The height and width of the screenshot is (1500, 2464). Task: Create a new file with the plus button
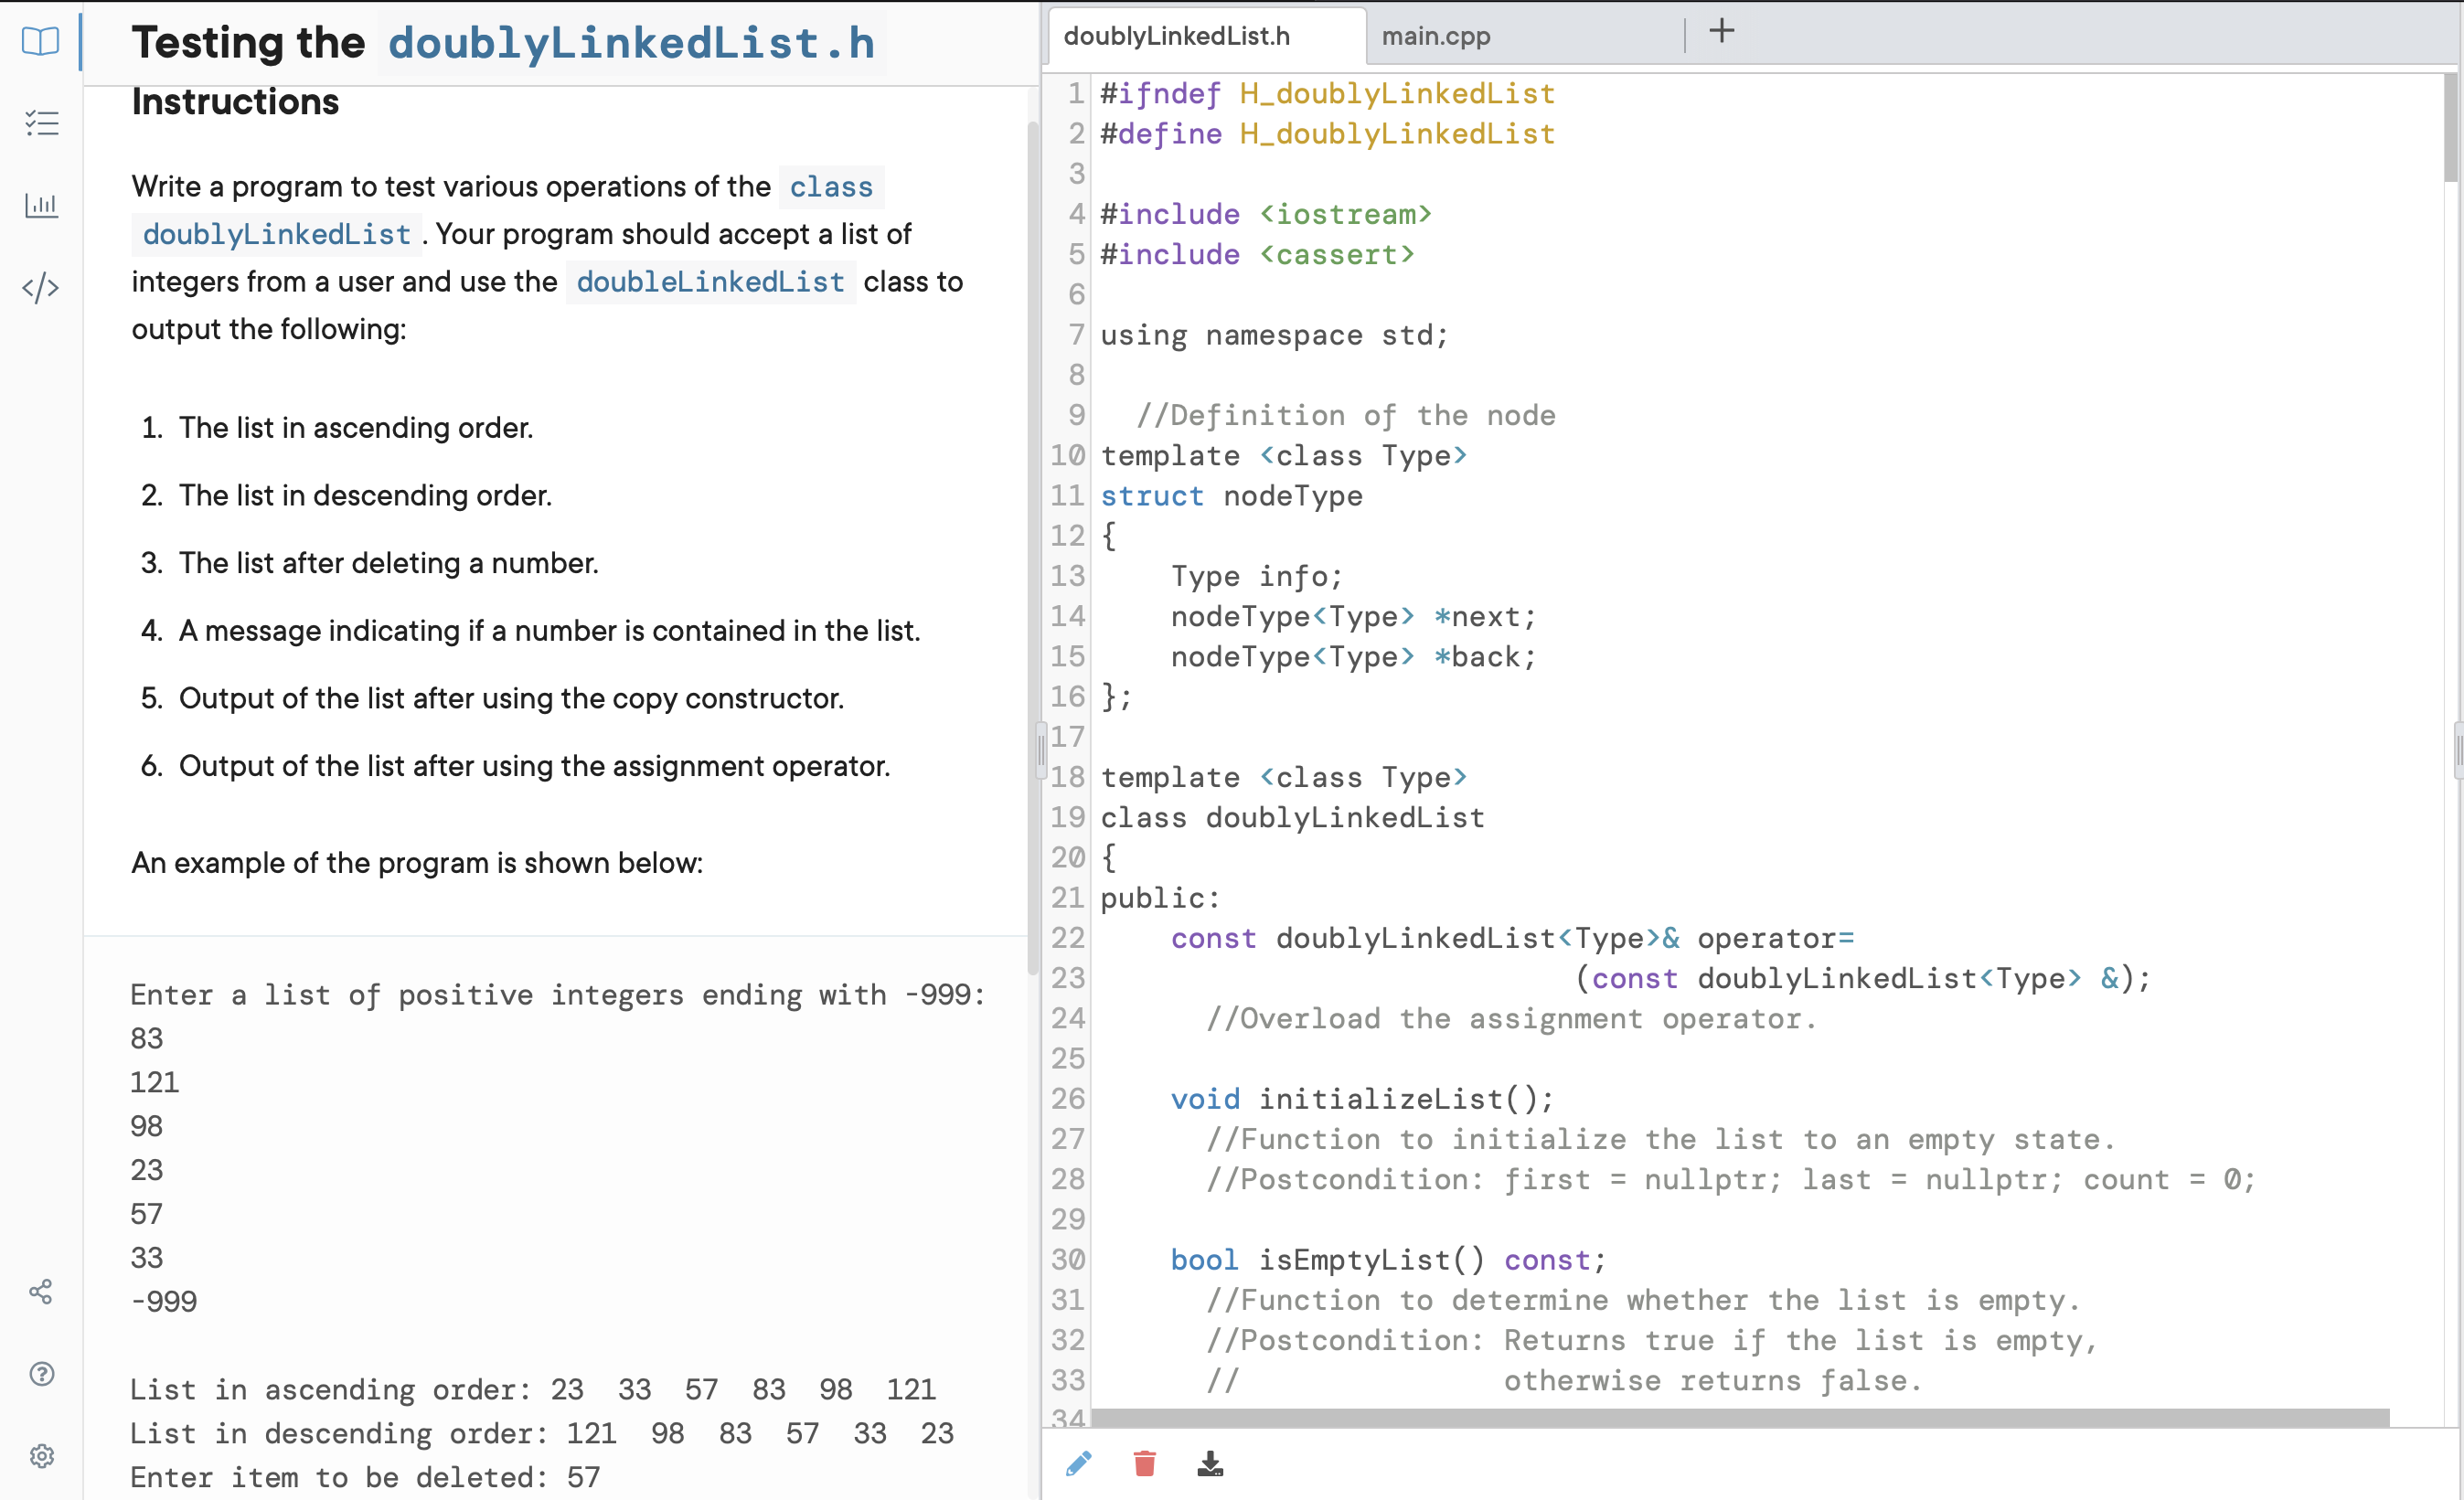click(1721, 31)
